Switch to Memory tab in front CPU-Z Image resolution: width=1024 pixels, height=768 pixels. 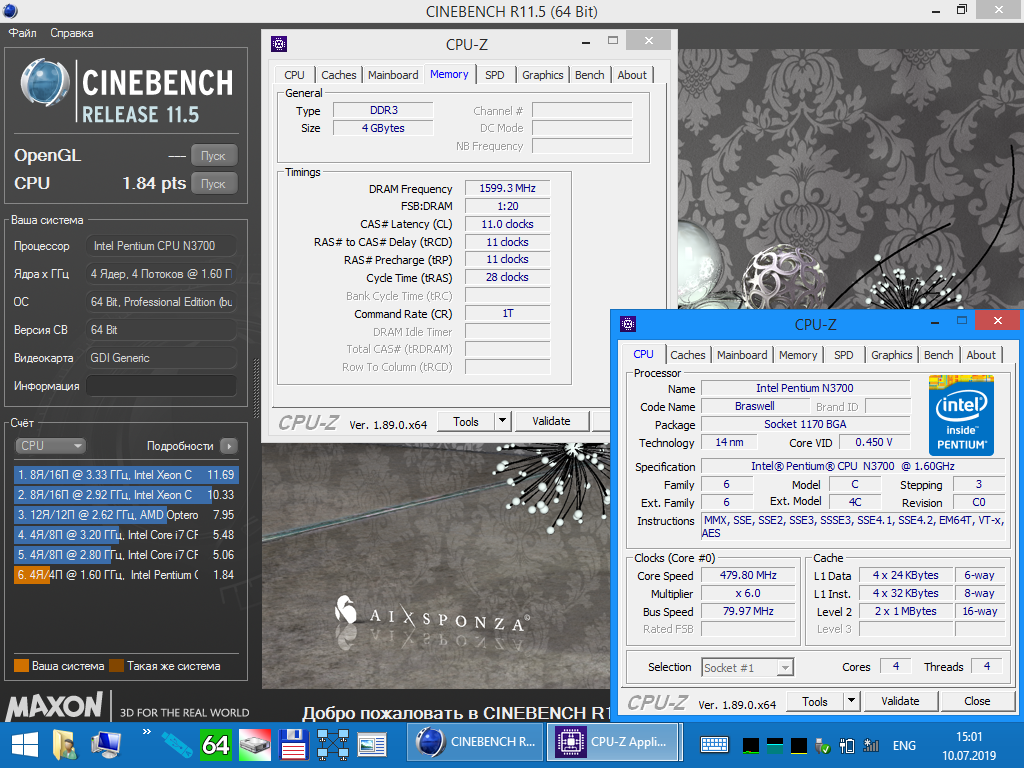[798, 355]
